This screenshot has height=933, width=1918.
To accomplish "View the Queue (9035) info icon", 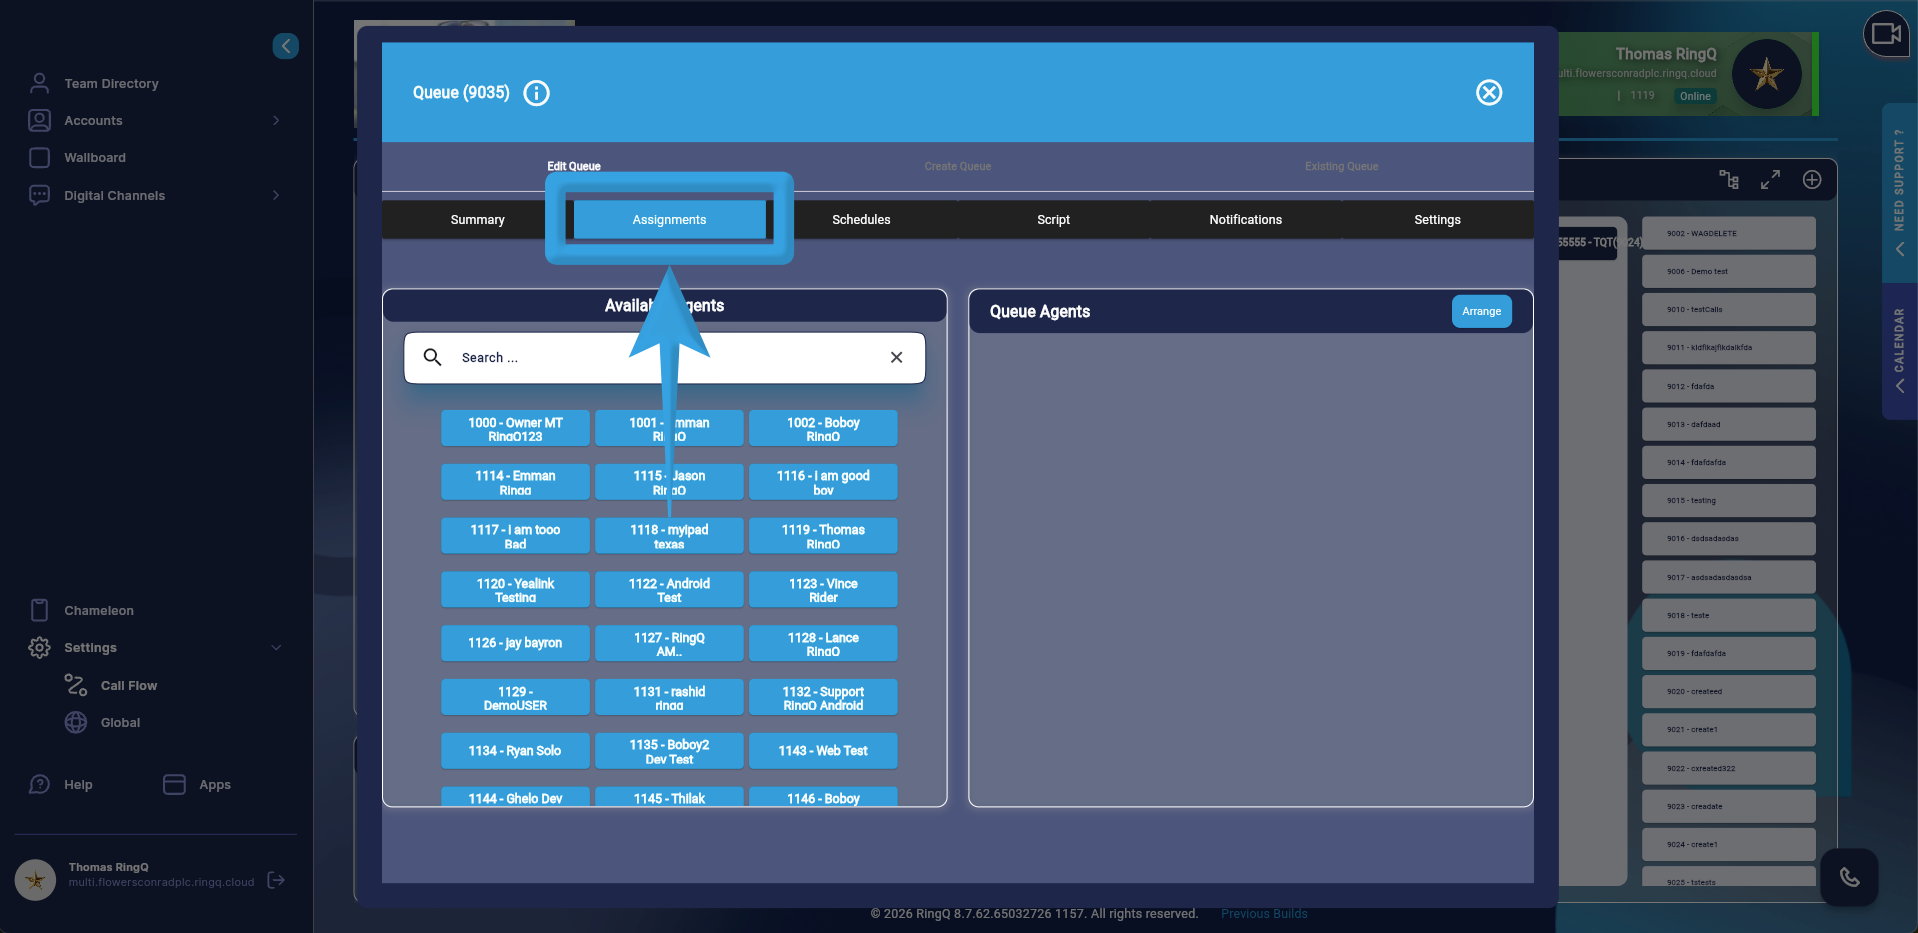I will pyautogui.click(x=536, y=93).
